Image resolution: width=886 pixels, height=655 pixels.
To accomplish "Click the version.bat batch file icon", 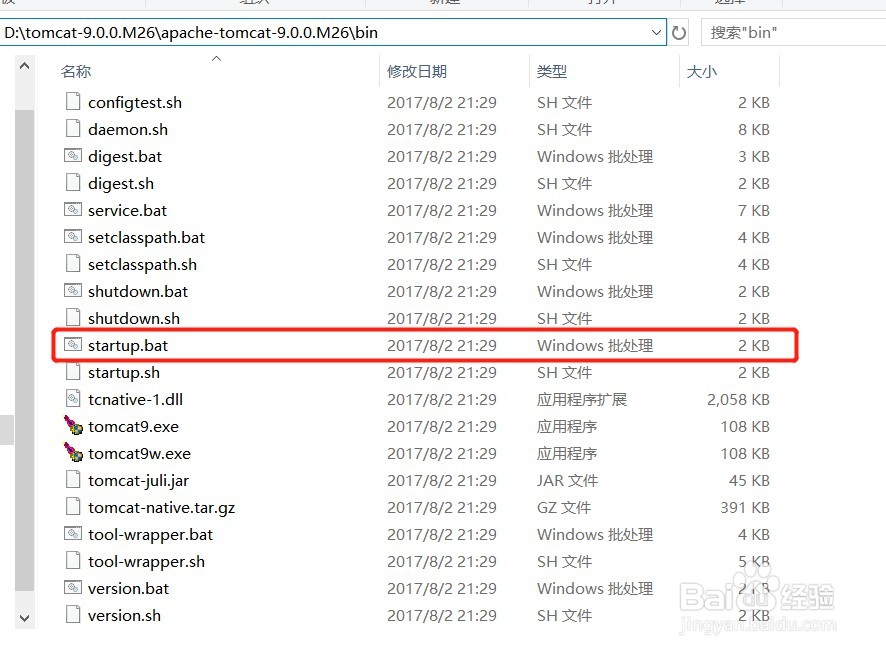I will coord(73,588).
